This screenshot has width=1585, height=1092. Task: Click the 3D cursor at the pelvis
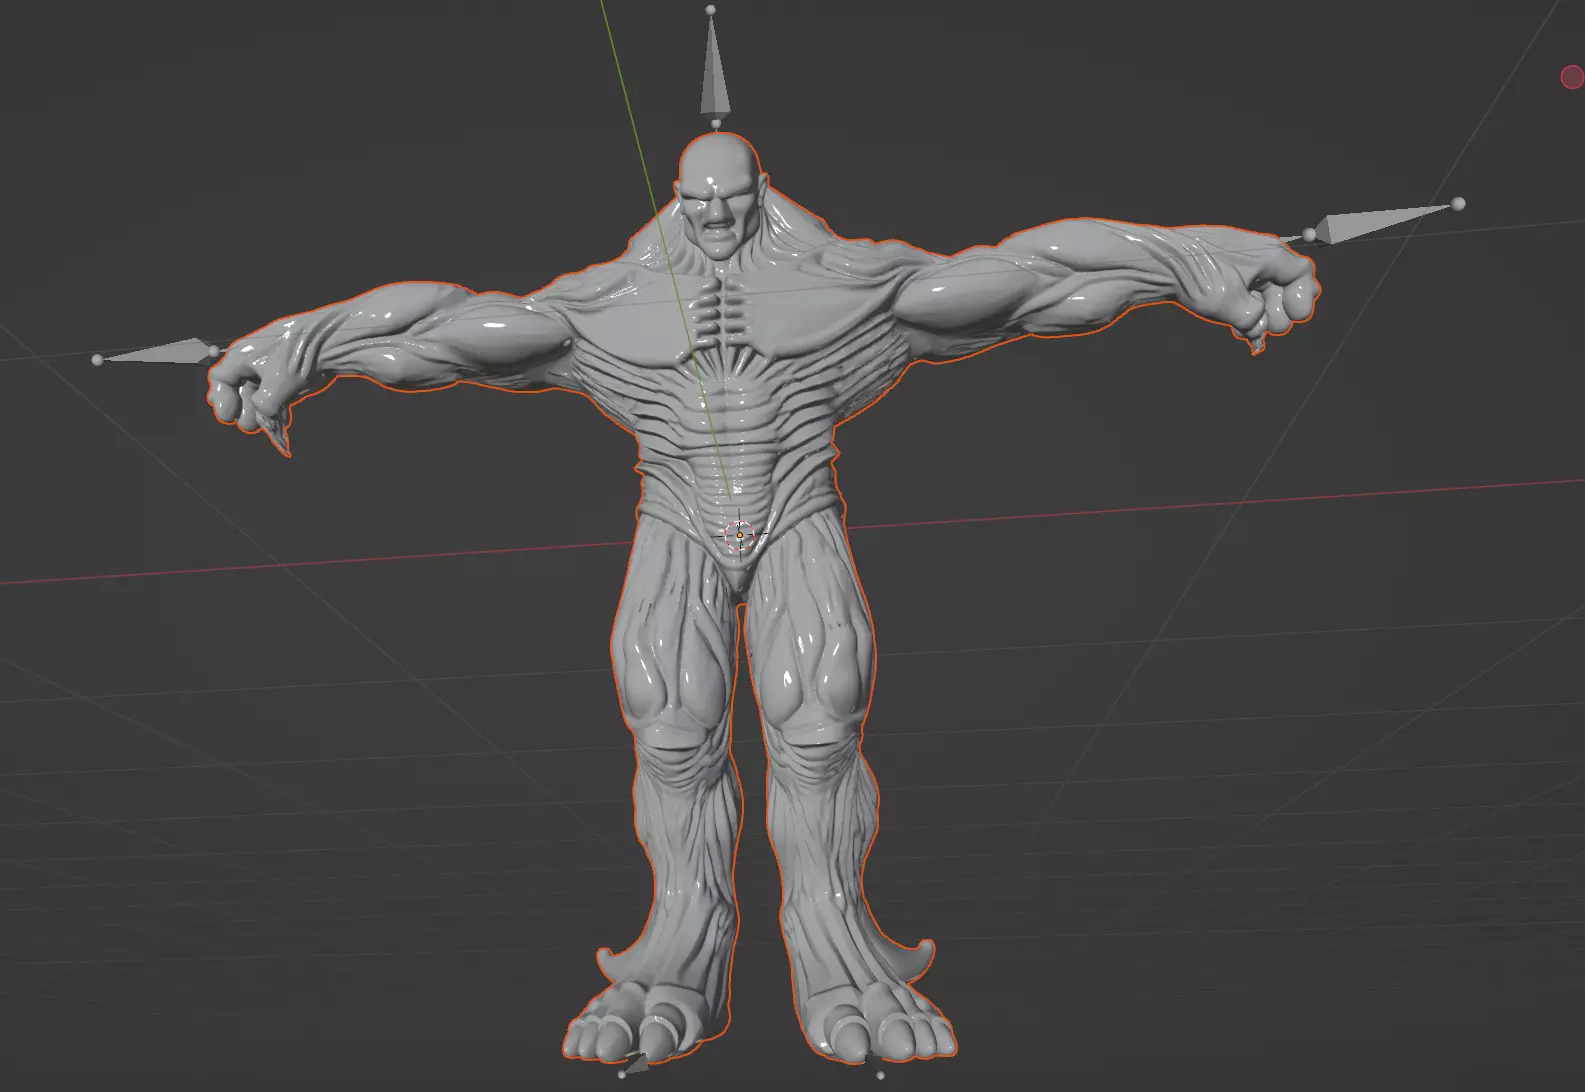click(740, 535)
